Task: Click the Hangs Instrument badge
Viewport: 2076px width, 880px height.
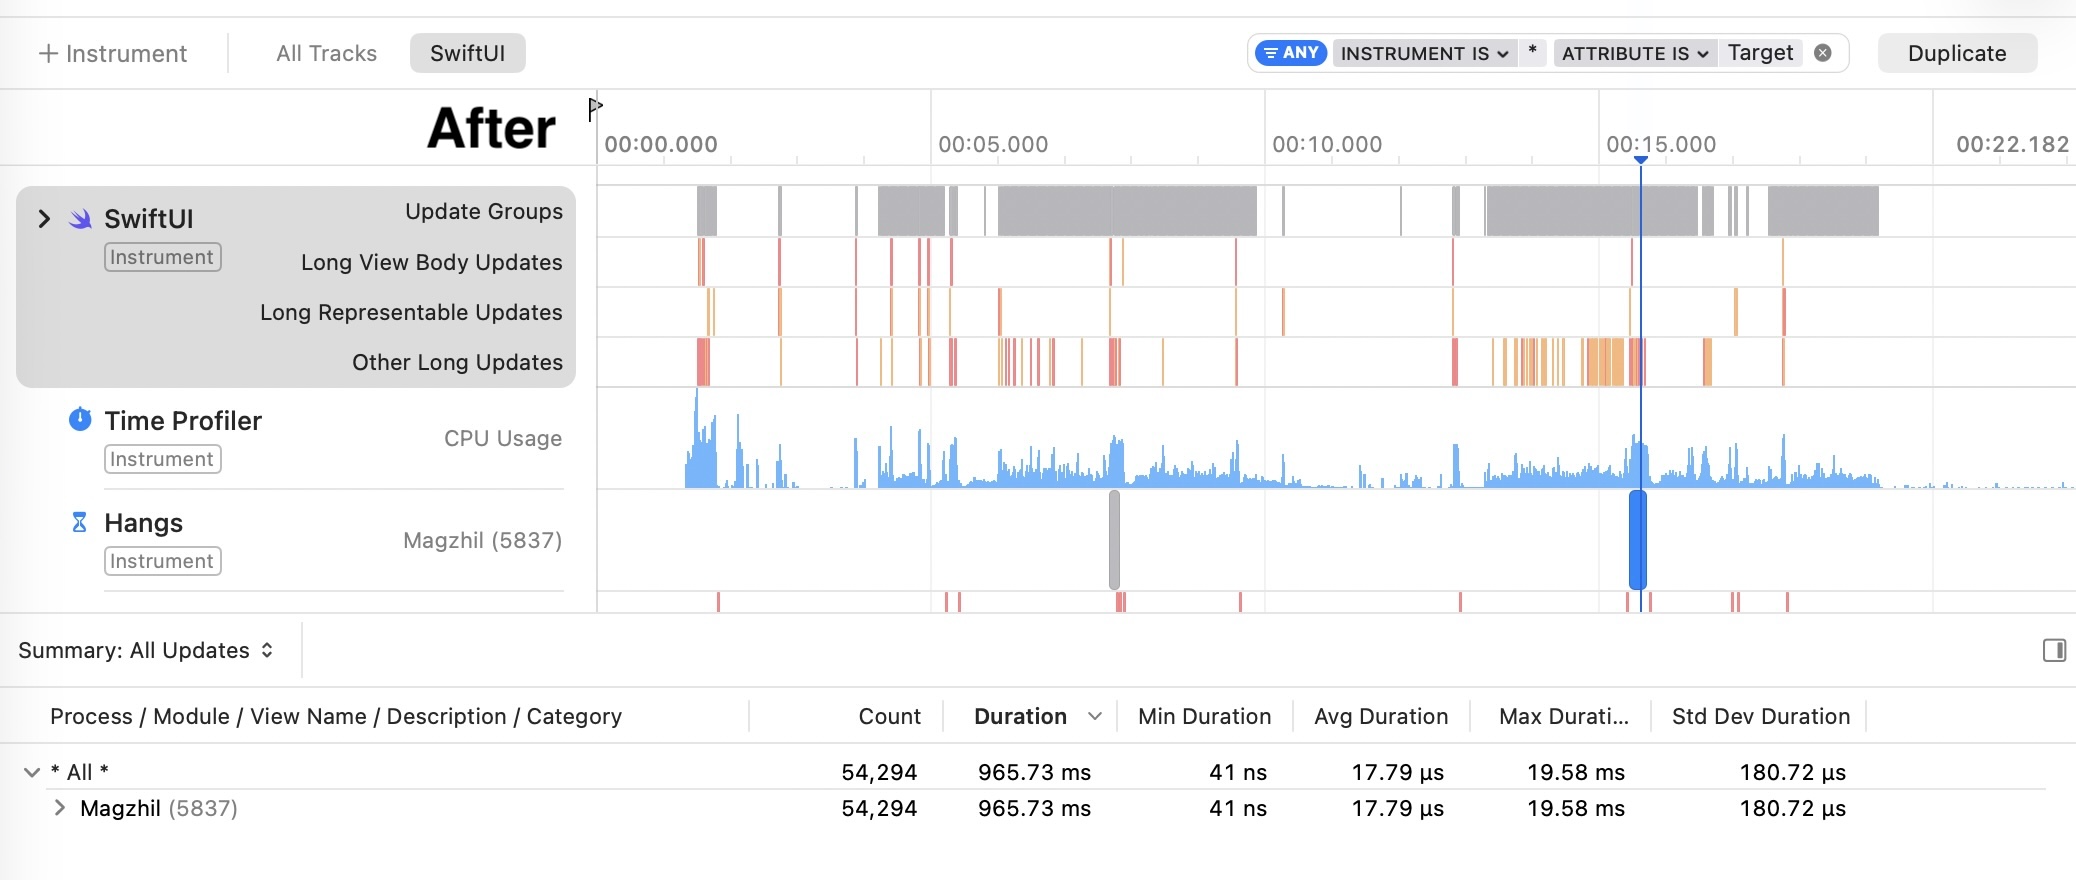Action: click(162, 561)
